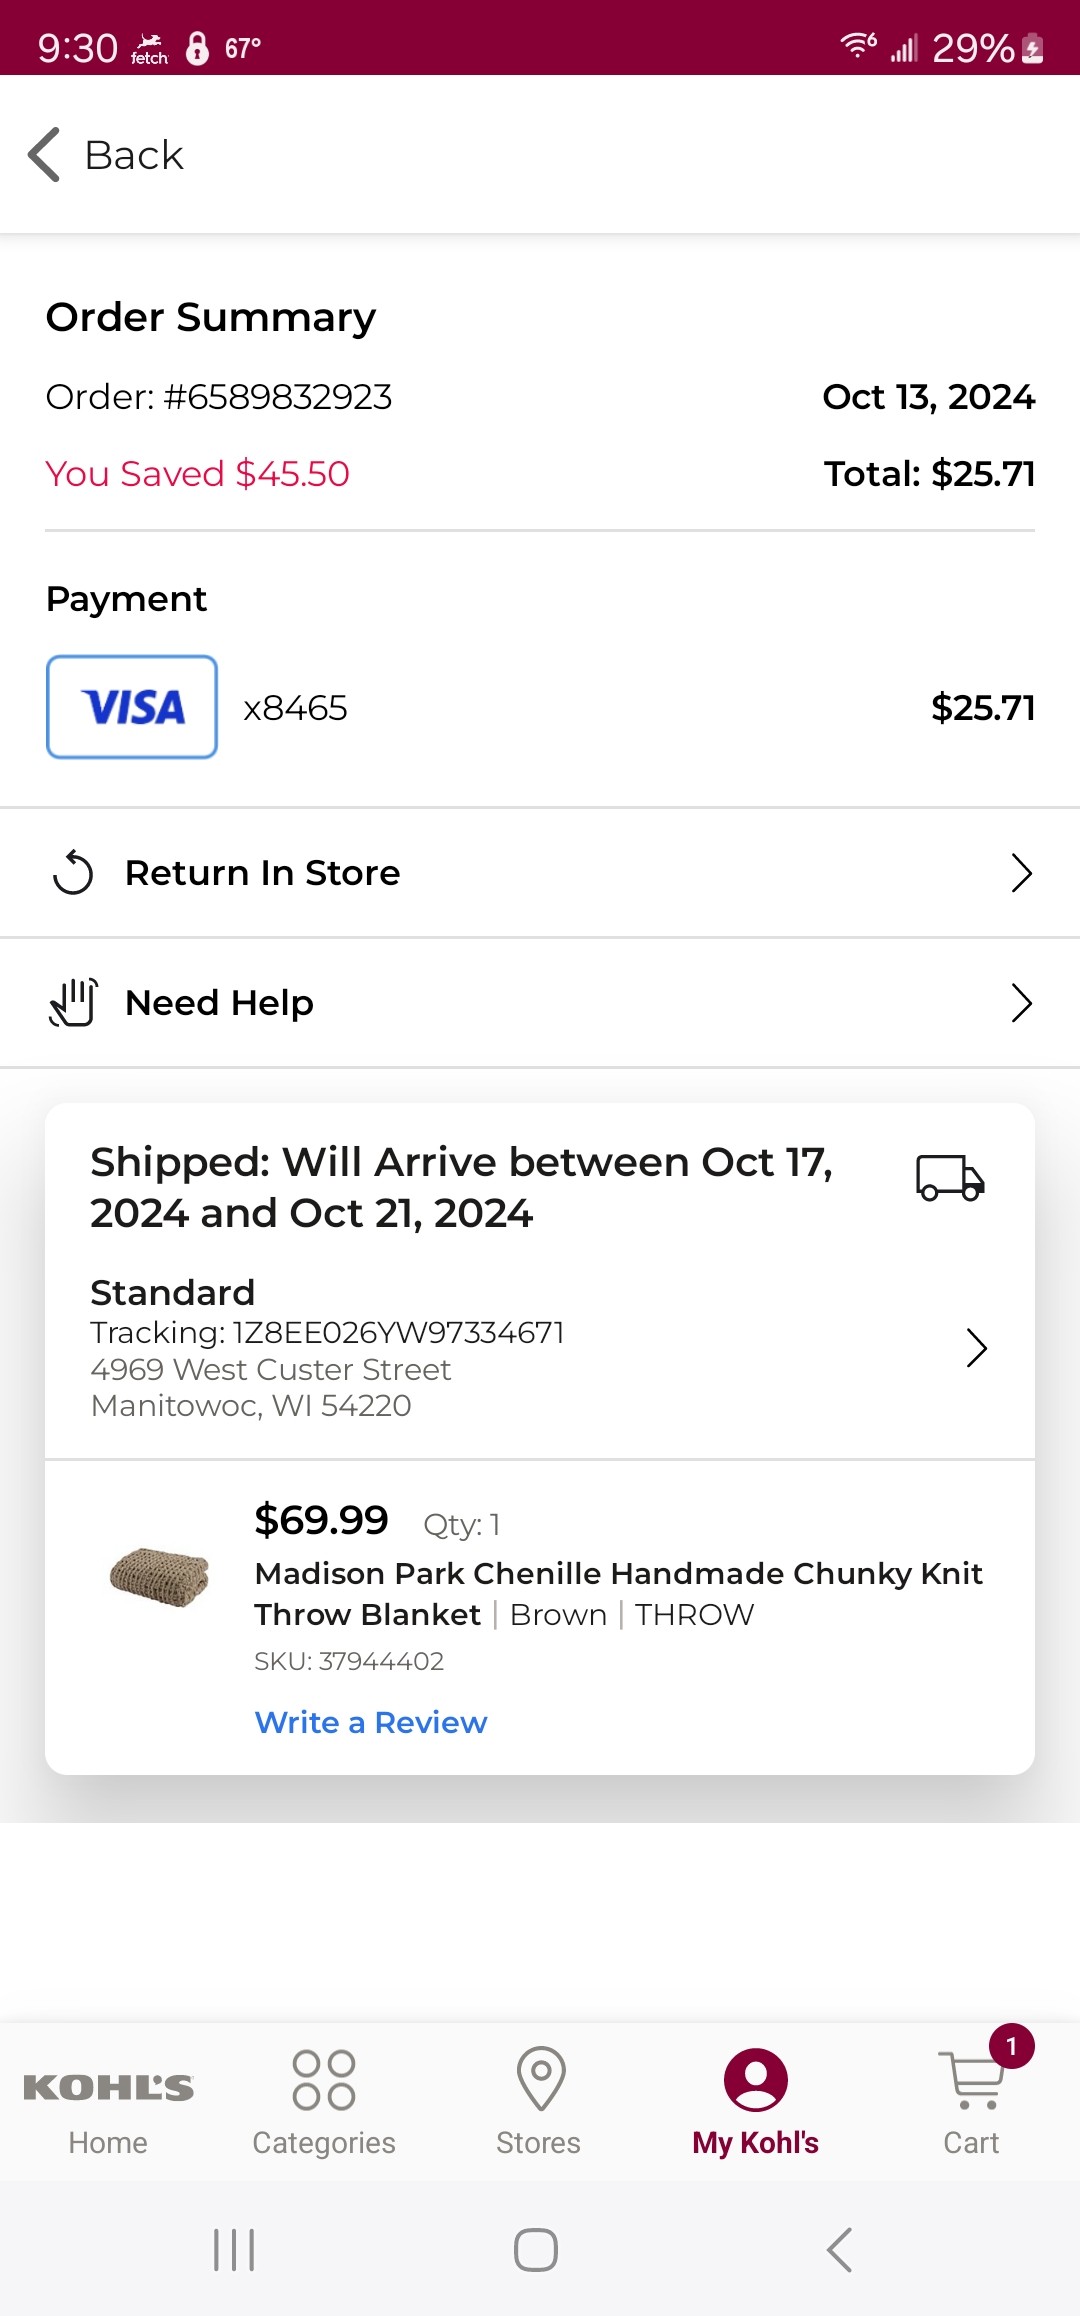The height and width of the screenshot is (2316, 1080).
Task: Tap the Back arrow icon
Action: (44, 155)
